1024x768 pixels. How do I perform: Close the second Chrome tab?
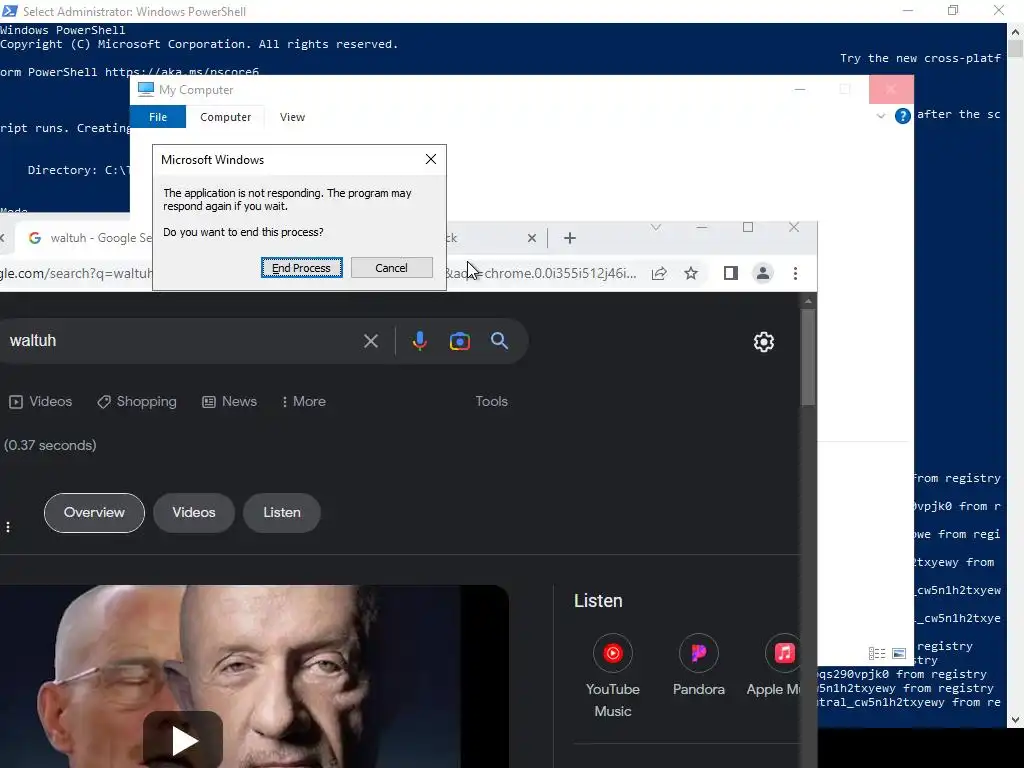(x=532, y=238)
